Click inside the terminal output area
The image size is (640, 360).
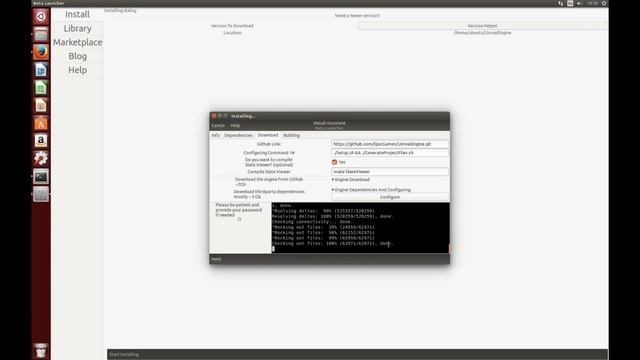click(360, 228)
